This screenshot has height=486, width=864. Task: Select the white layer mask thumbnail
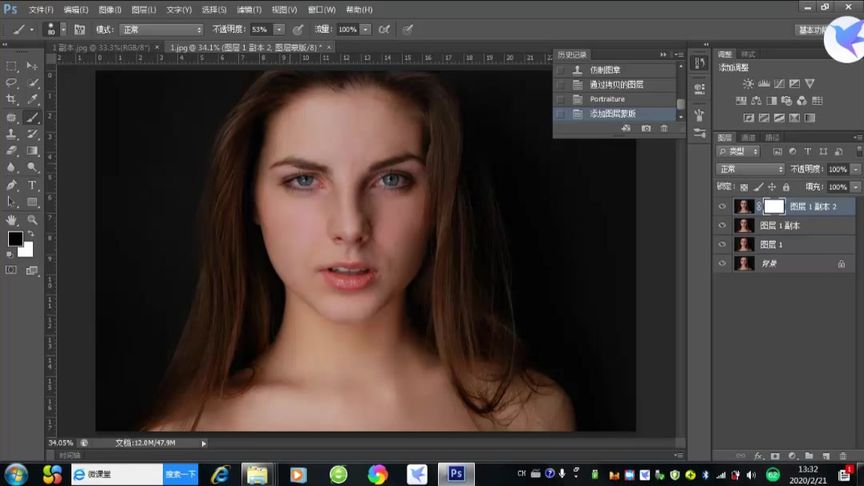coord(775,207)
